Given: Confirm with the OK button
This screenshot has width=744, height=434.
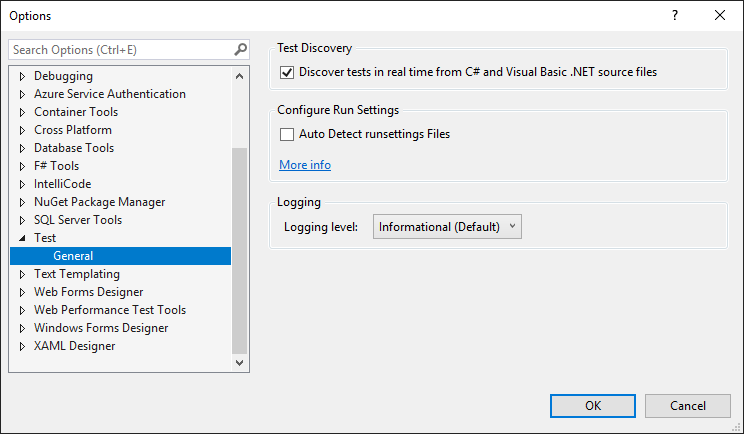Looking at the screenshot, I should 593,406.
